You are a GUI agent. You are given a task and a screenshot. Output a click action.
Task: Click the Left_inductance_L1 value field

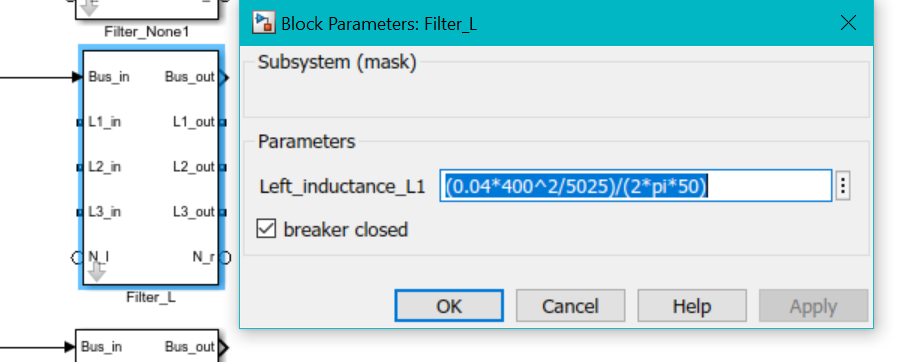click(636, 186)
